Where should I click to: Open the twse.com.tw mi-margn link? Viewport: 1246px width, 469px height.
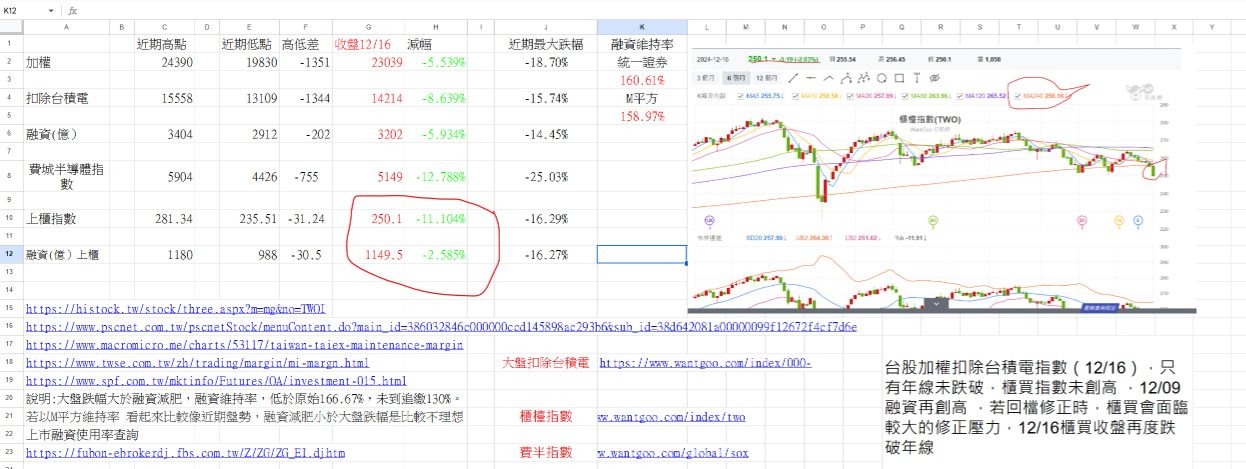click(x=197, y=362)
